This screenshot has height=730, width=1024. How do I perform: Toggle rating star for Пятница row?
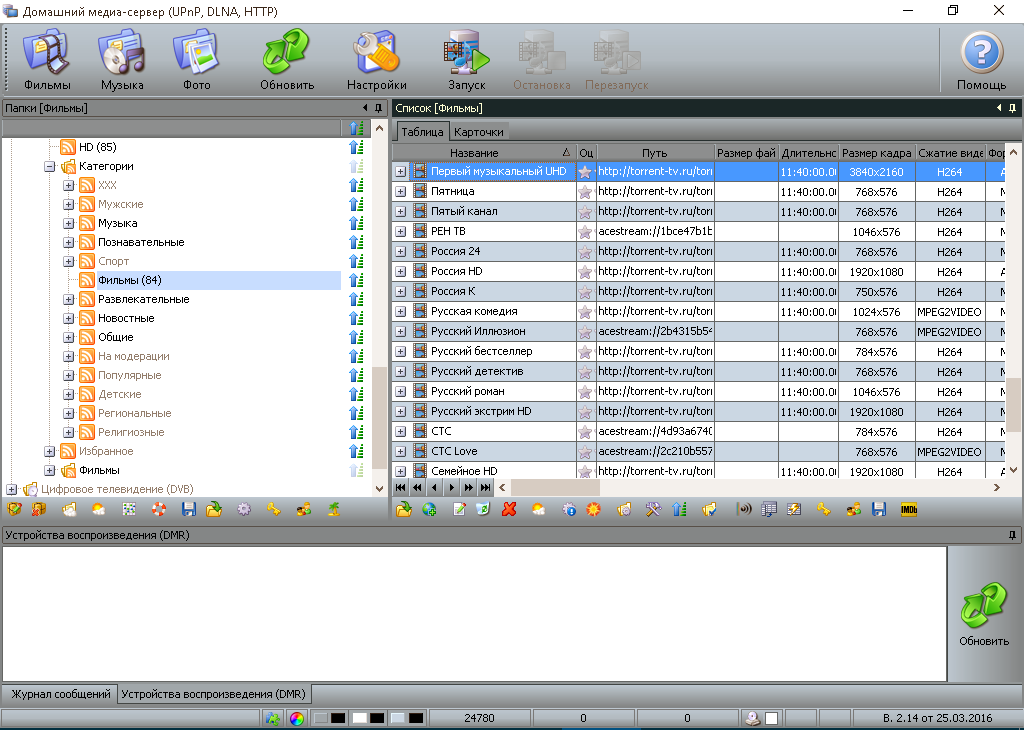tap(586, 192)
